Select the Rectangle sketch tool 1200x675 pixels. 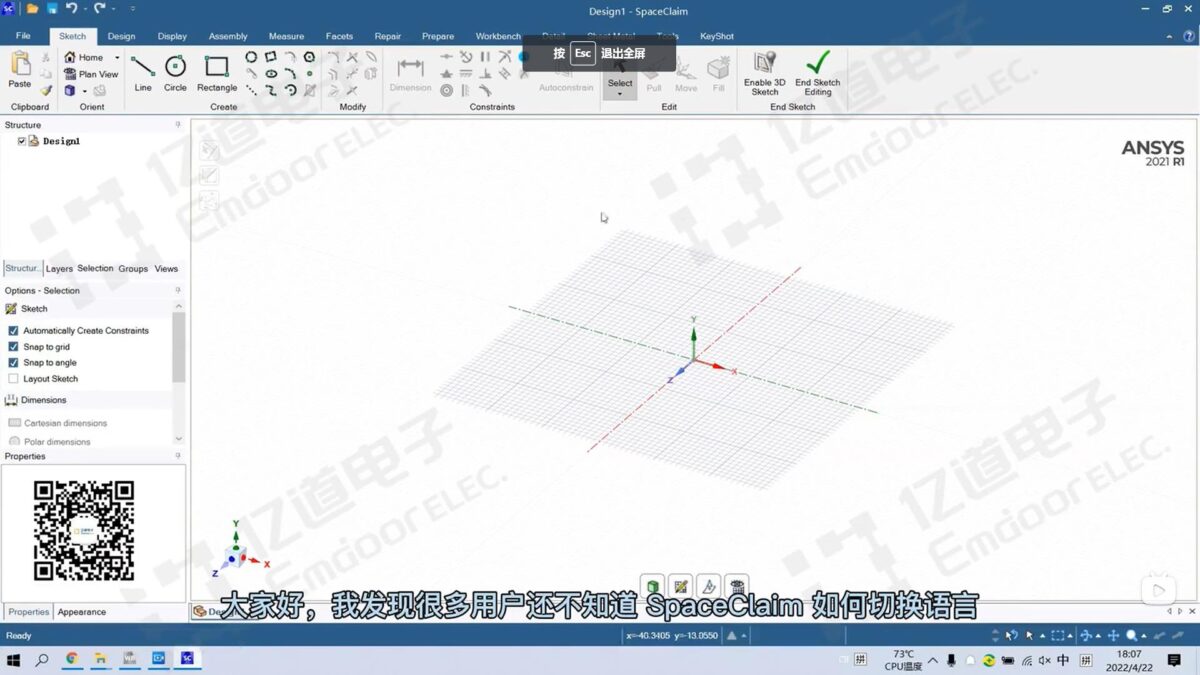[217, 73]
